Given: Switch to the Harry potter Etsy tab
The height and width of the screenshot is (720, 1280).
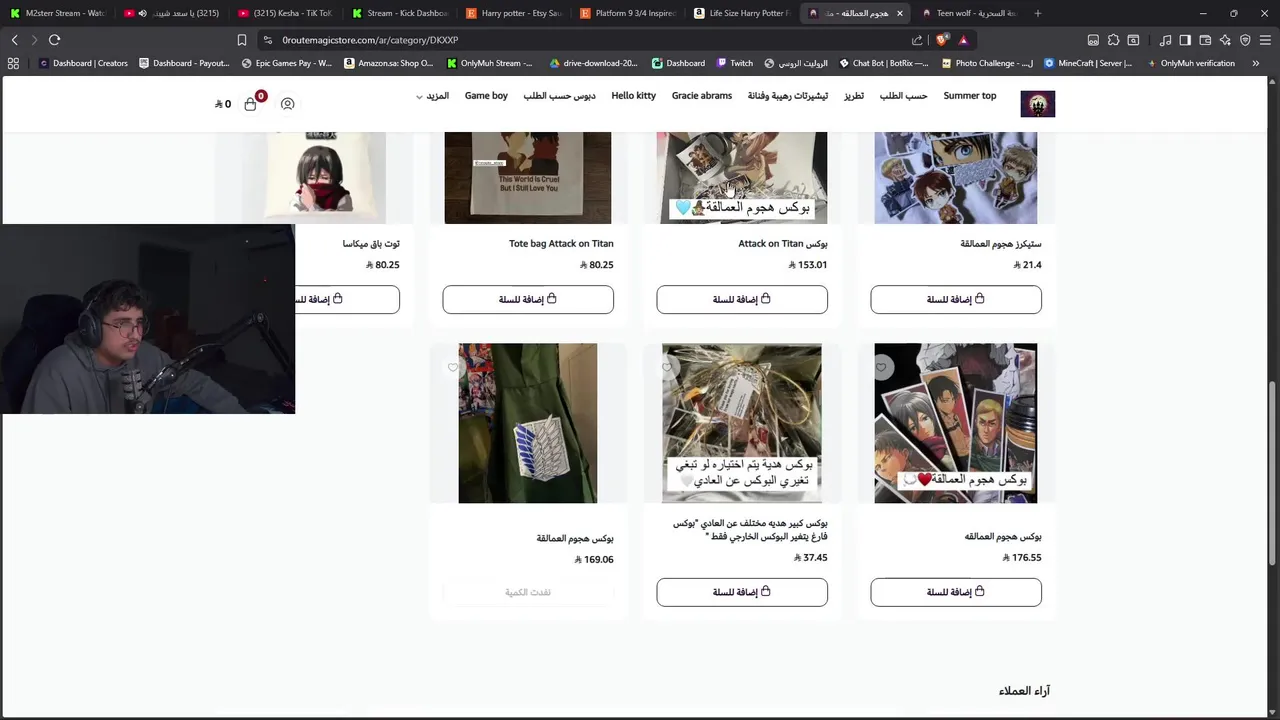Looking at the screenshot, I should tap(514, 13).
